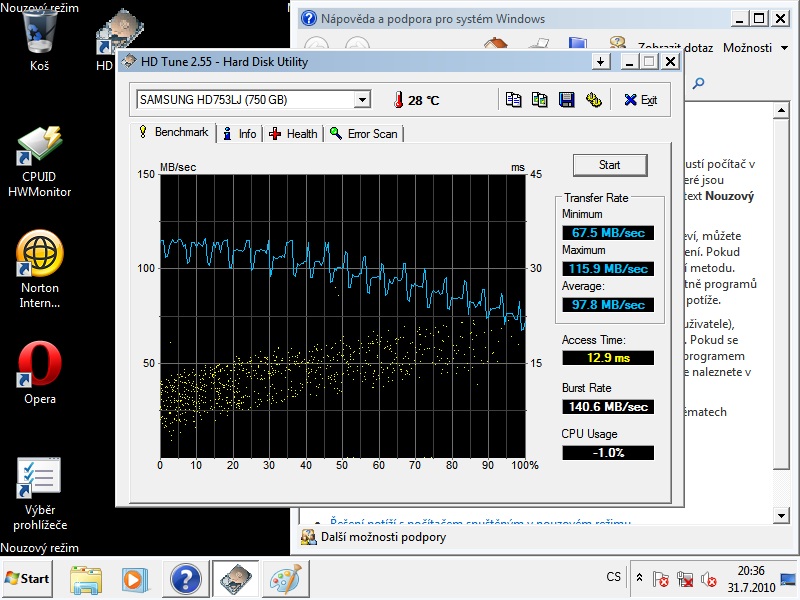This screenshot has width=800, height=600.
Task: Expand hidden system tray icons
Action: point(640,577)
